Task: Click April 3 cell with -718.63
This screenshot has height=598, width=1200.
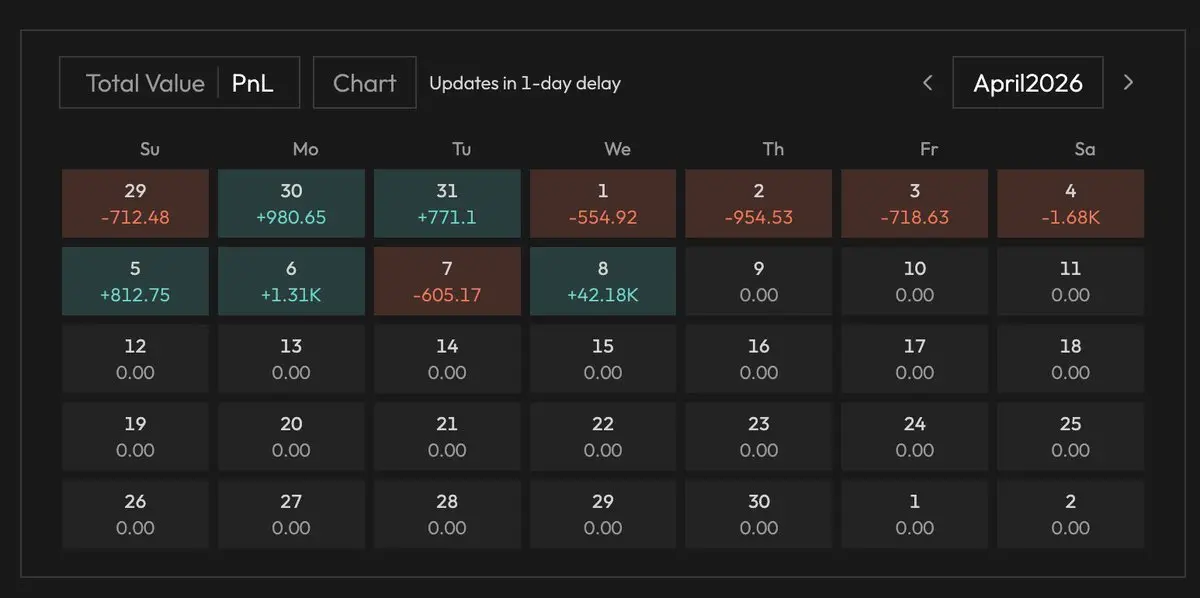Action: click(915, 204)
